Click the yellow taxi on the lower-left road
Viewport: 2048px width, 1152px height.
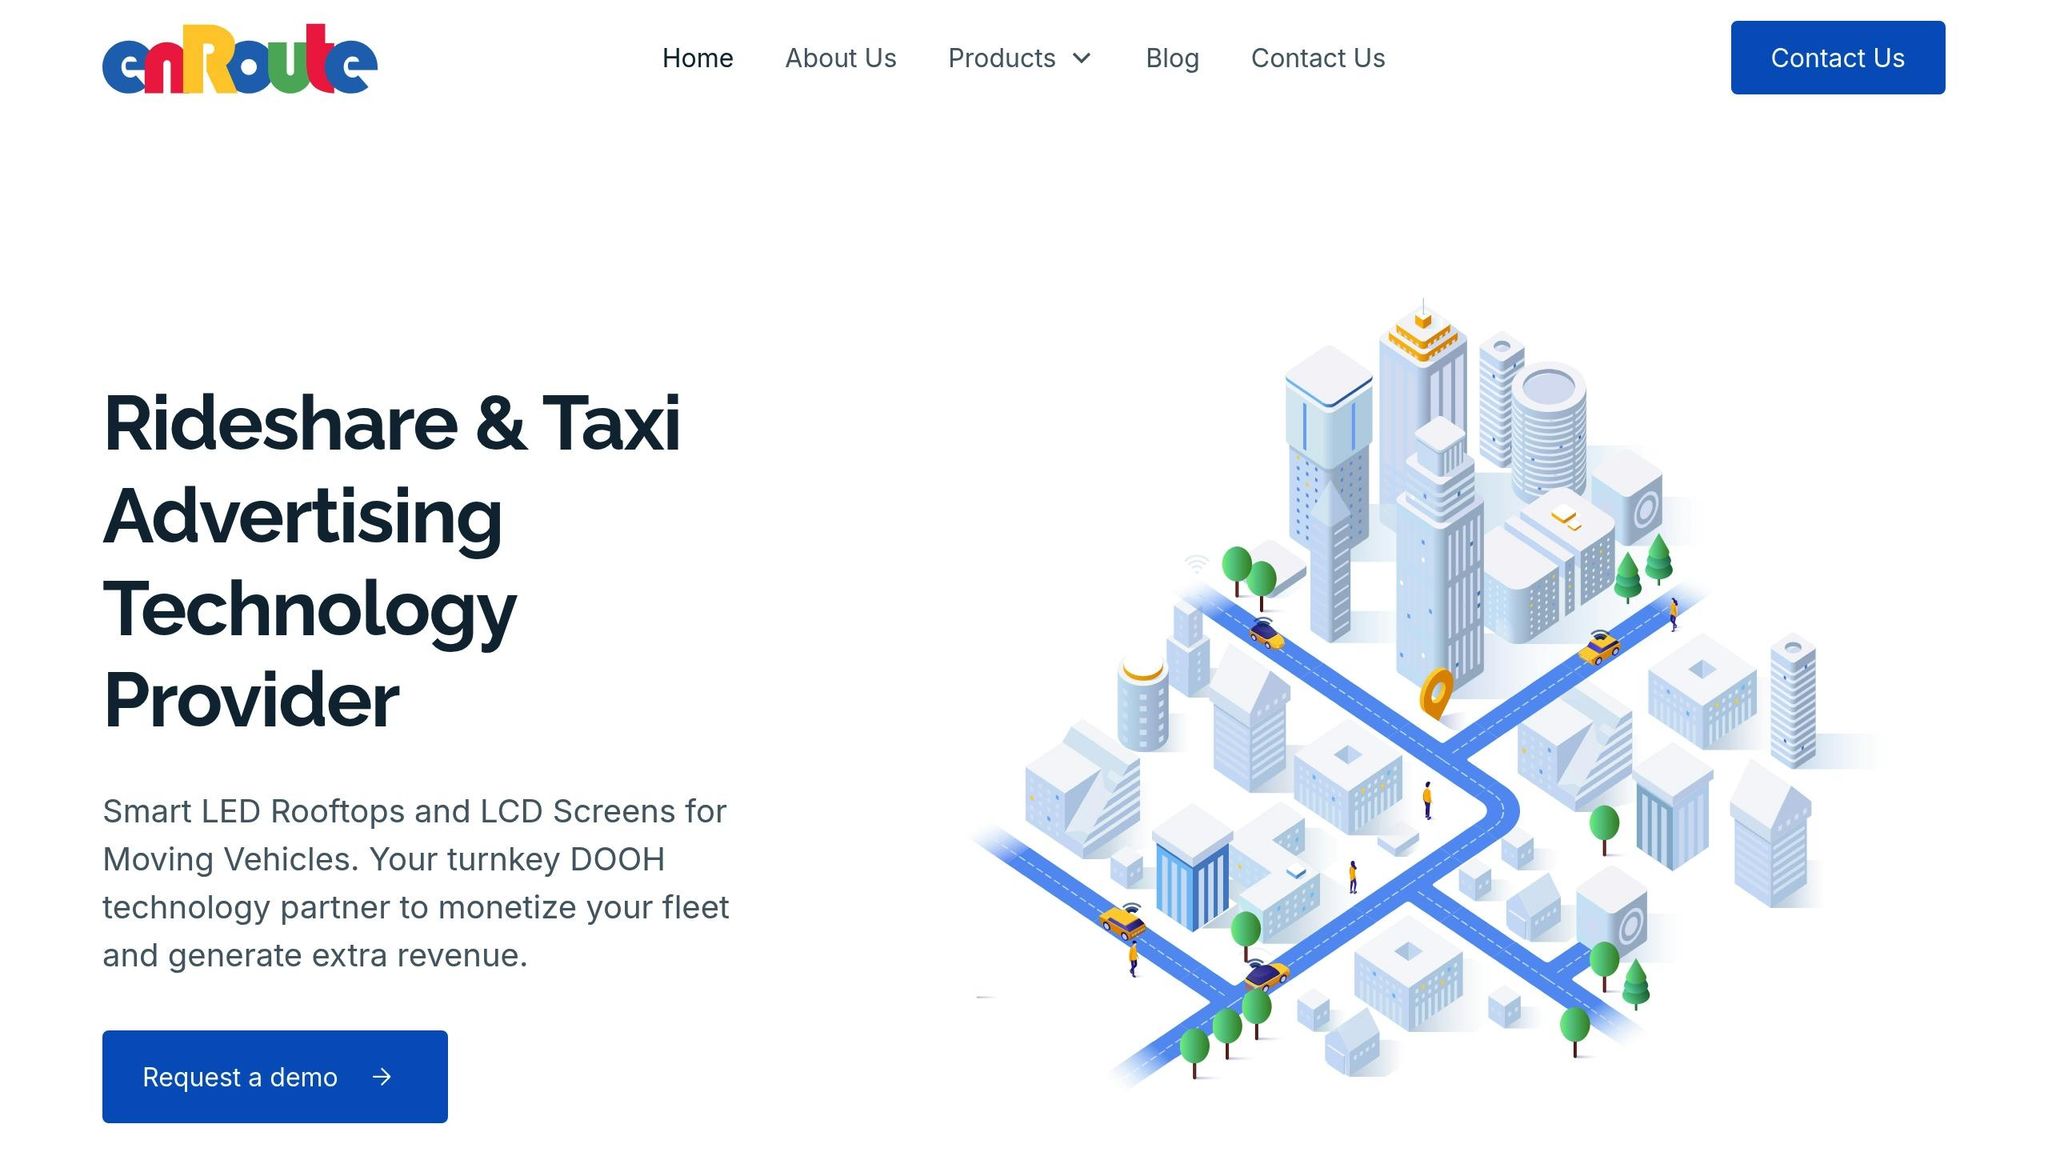click(x=1122, y=921)
